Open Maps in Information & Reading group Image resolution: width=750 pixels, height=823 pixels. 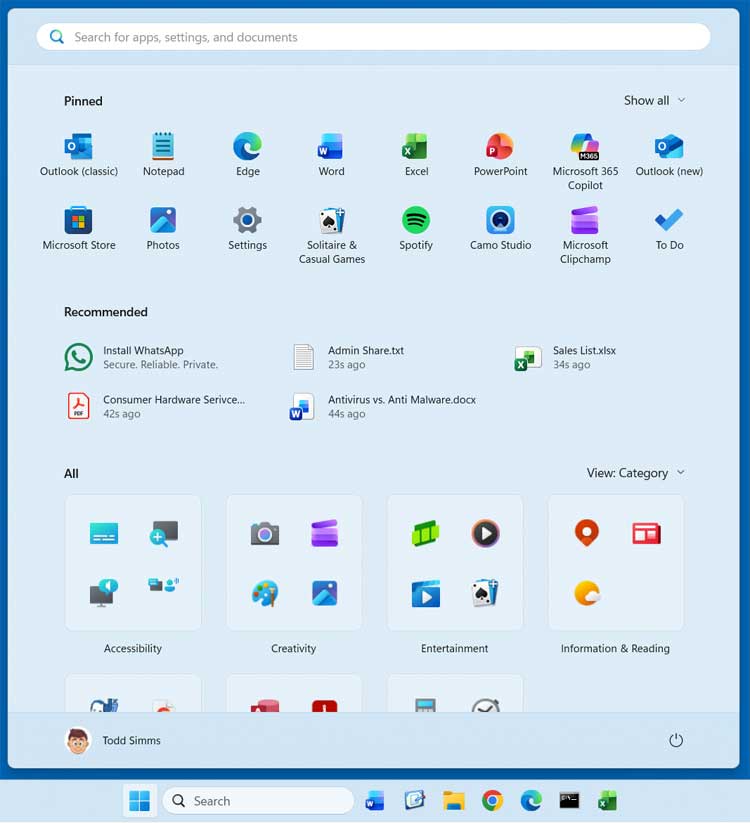click(x=587, y=533)
